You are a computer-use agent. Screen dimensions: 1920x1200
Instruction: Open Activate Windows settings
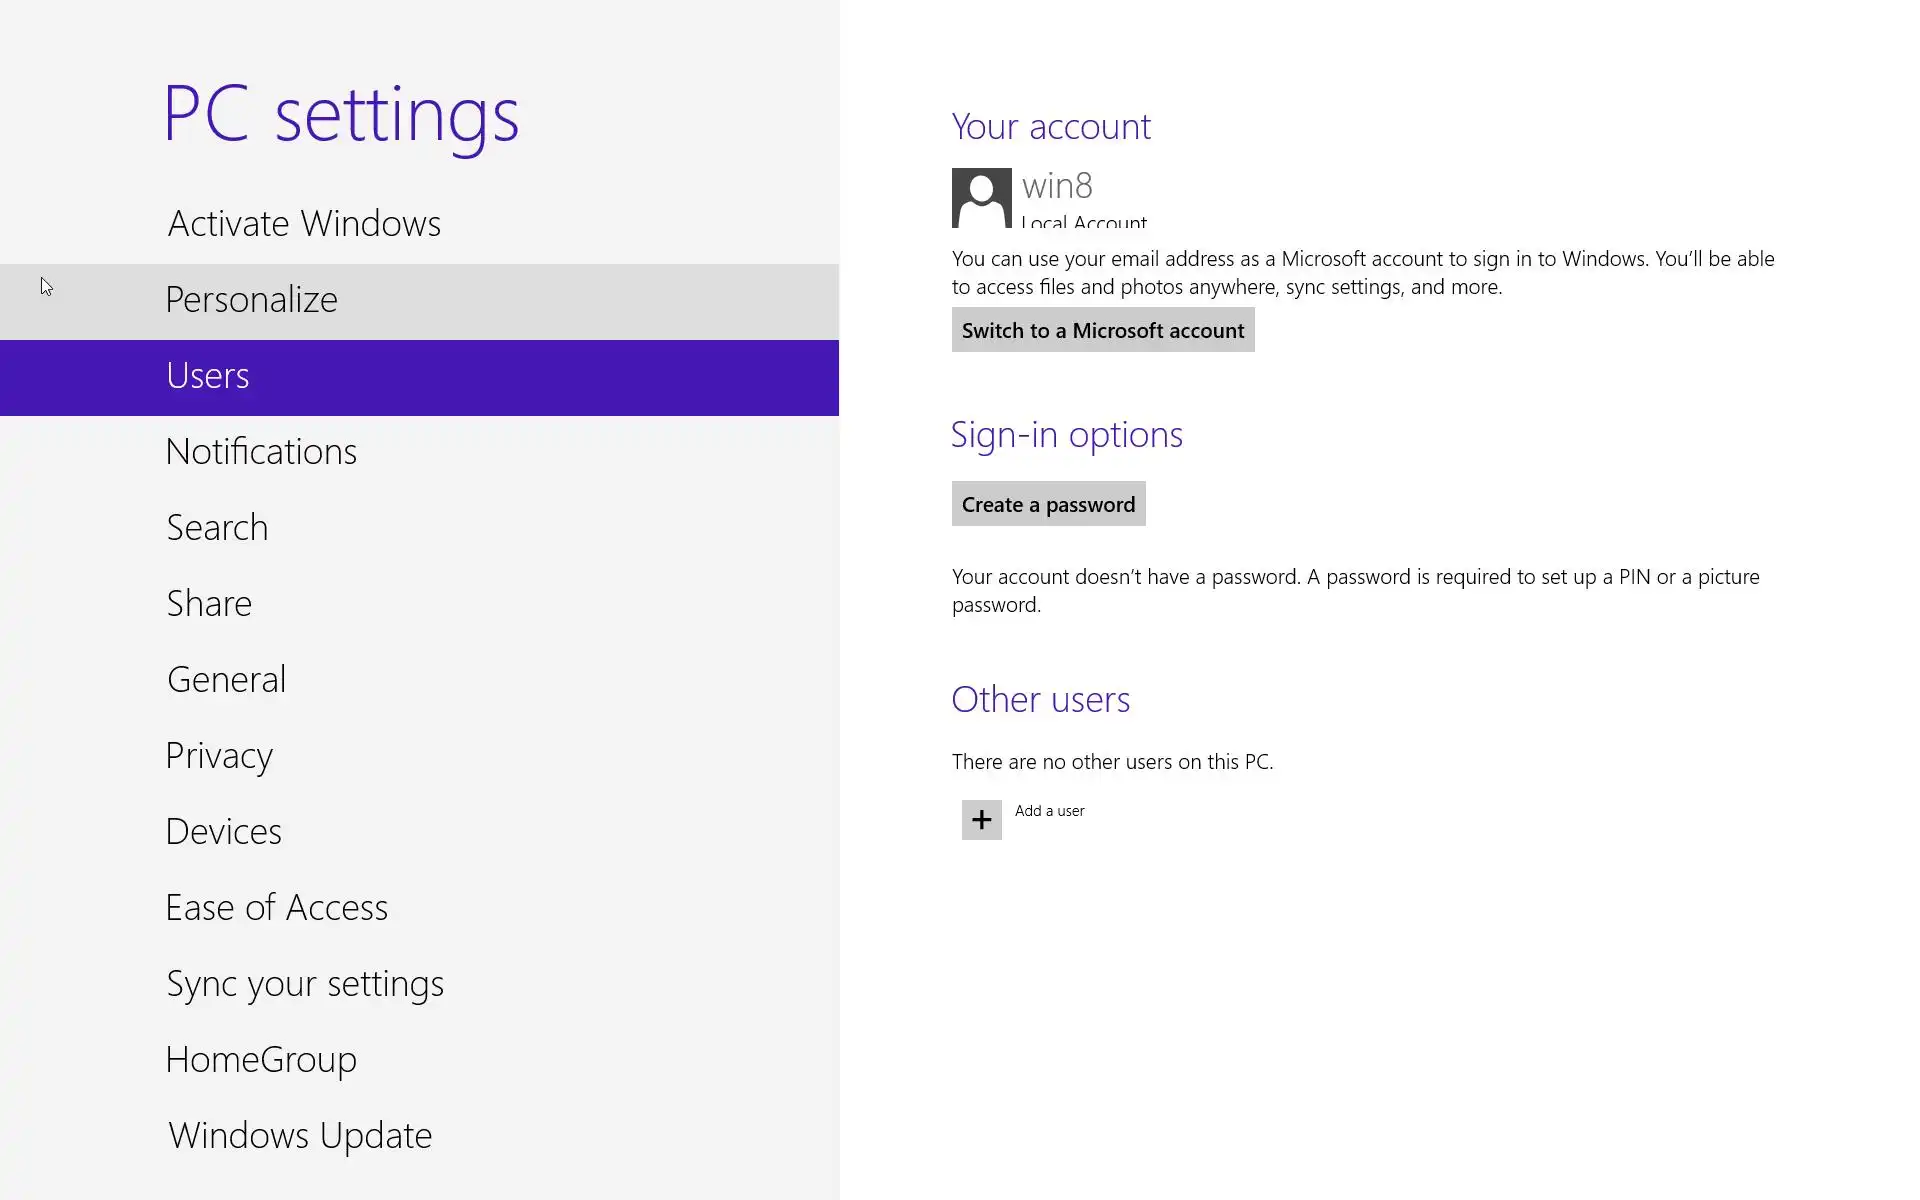point(304,223)
